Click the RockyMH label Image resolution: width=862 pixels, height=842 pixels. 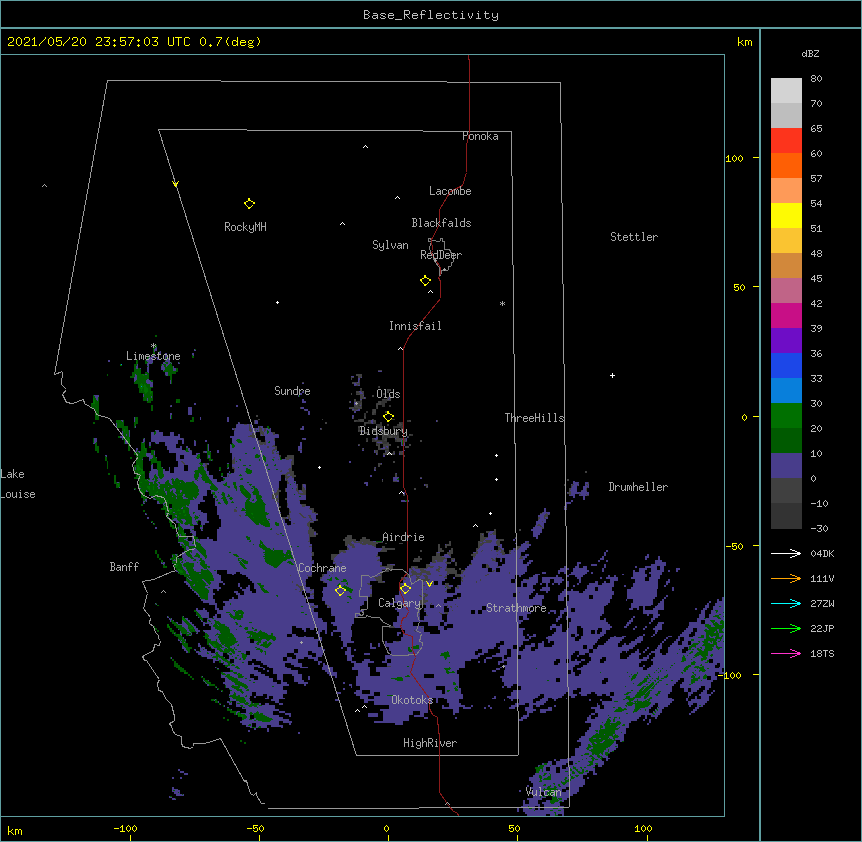(245, 227)
